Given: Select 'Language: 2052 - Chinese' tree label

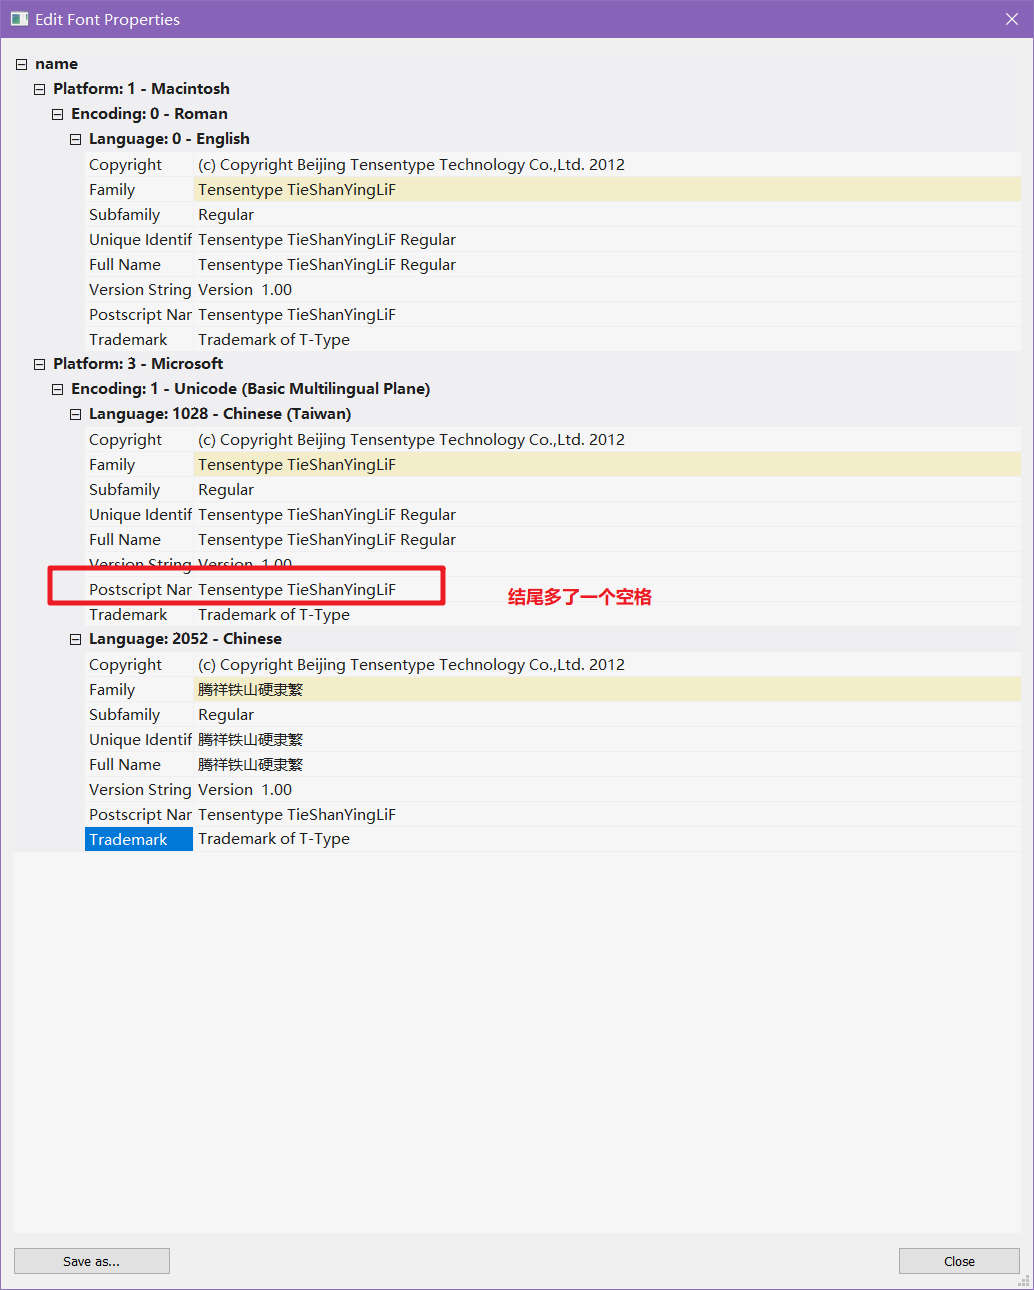Looking at the screenshot, I should click(185, 639).
